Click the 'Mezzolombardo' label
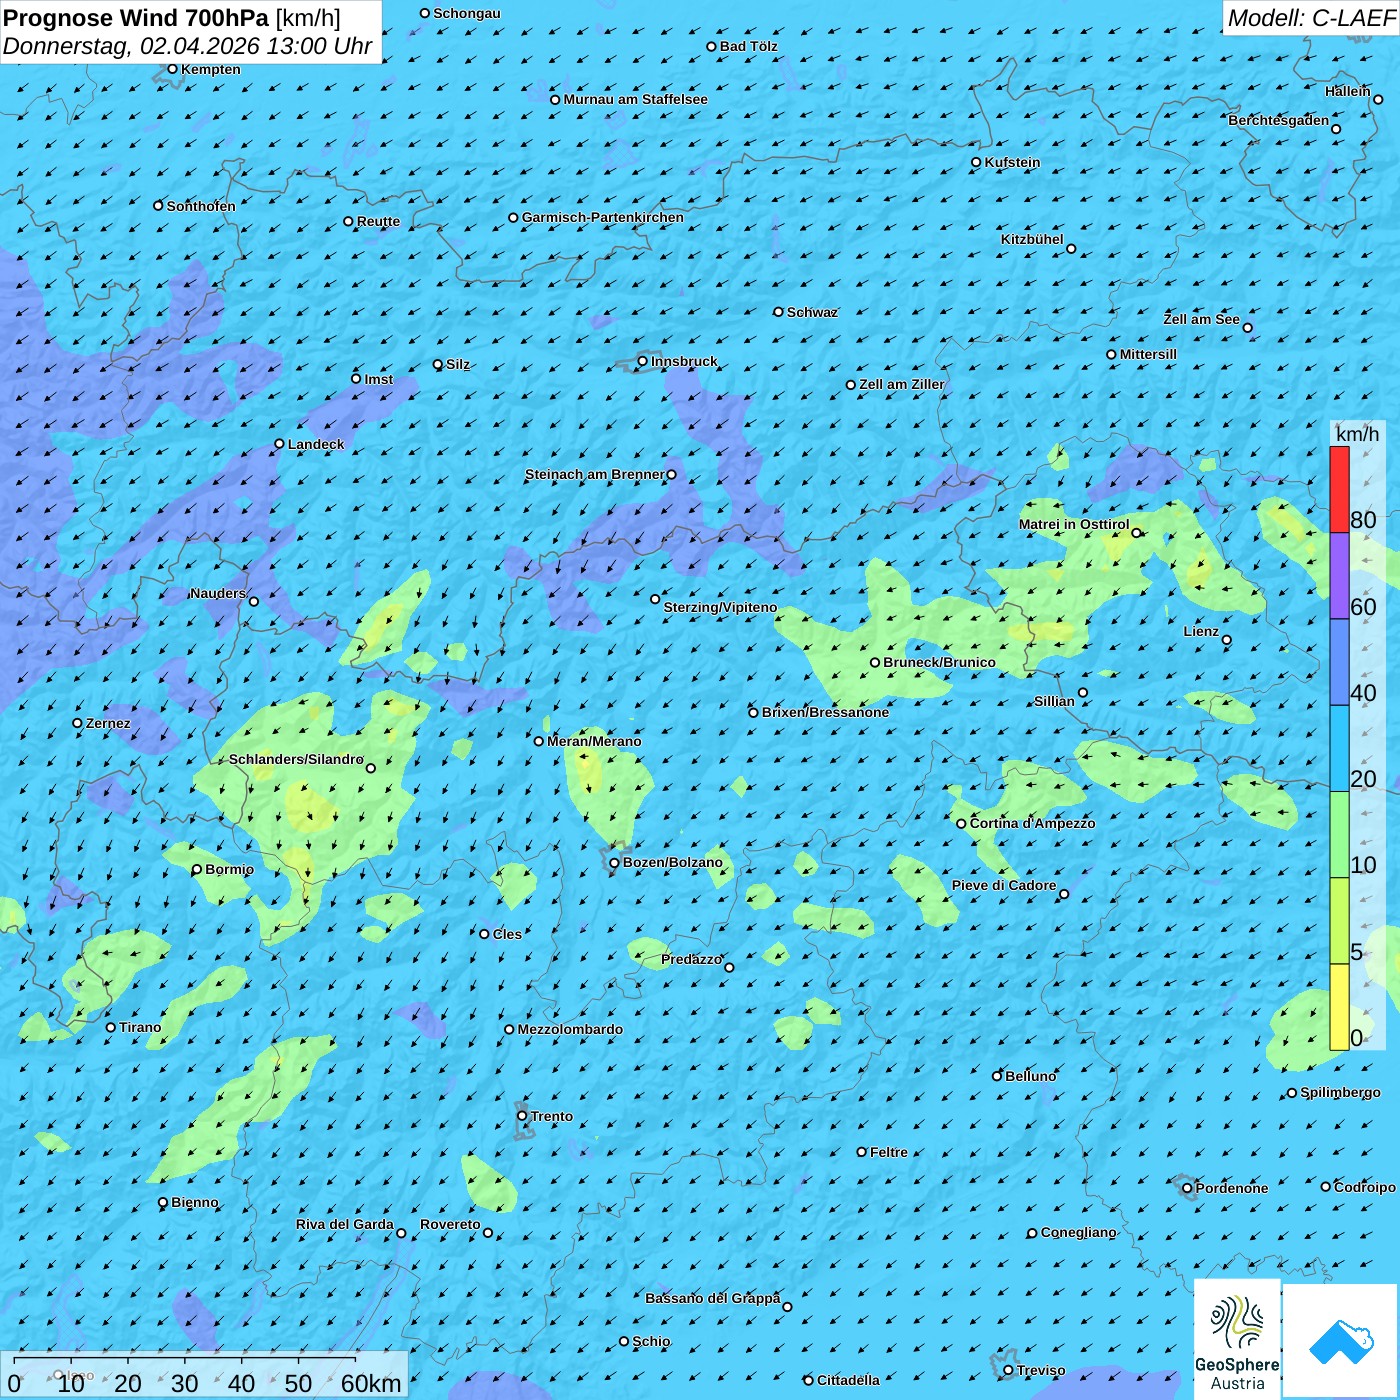The height and width of the screenshot is (1400, 1400). click(570, 1029)
